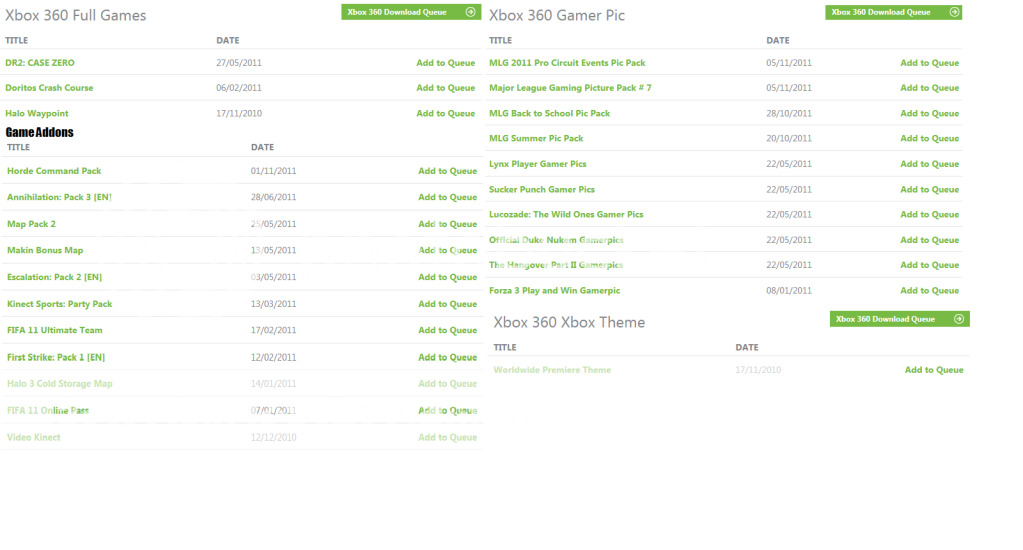Open the Horde Command Pack addon link
The height and width of the screenshot is (550, 1023).
coord(54,171)
